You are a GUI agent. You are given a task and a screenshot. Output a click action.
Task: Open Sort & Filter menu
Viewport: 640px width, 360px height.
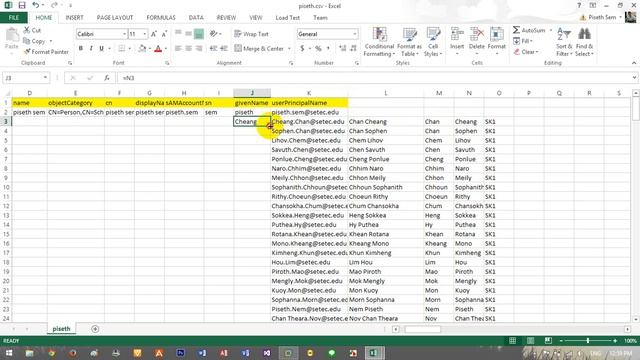564,42
